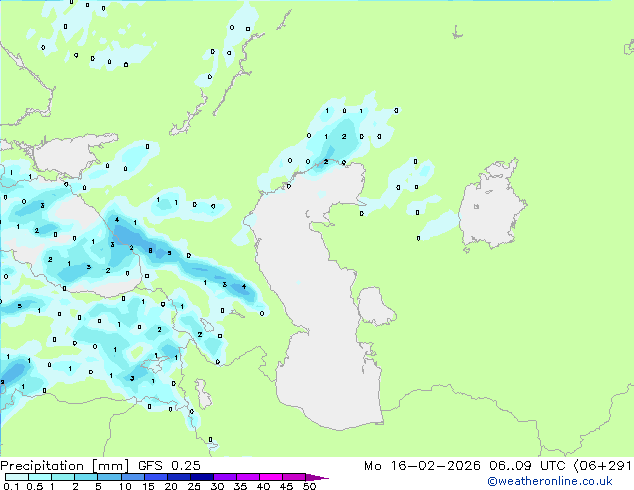Viewport: 634px width, 490px height.
Task: Click the legend label '15'
Action: click(148, 486)
